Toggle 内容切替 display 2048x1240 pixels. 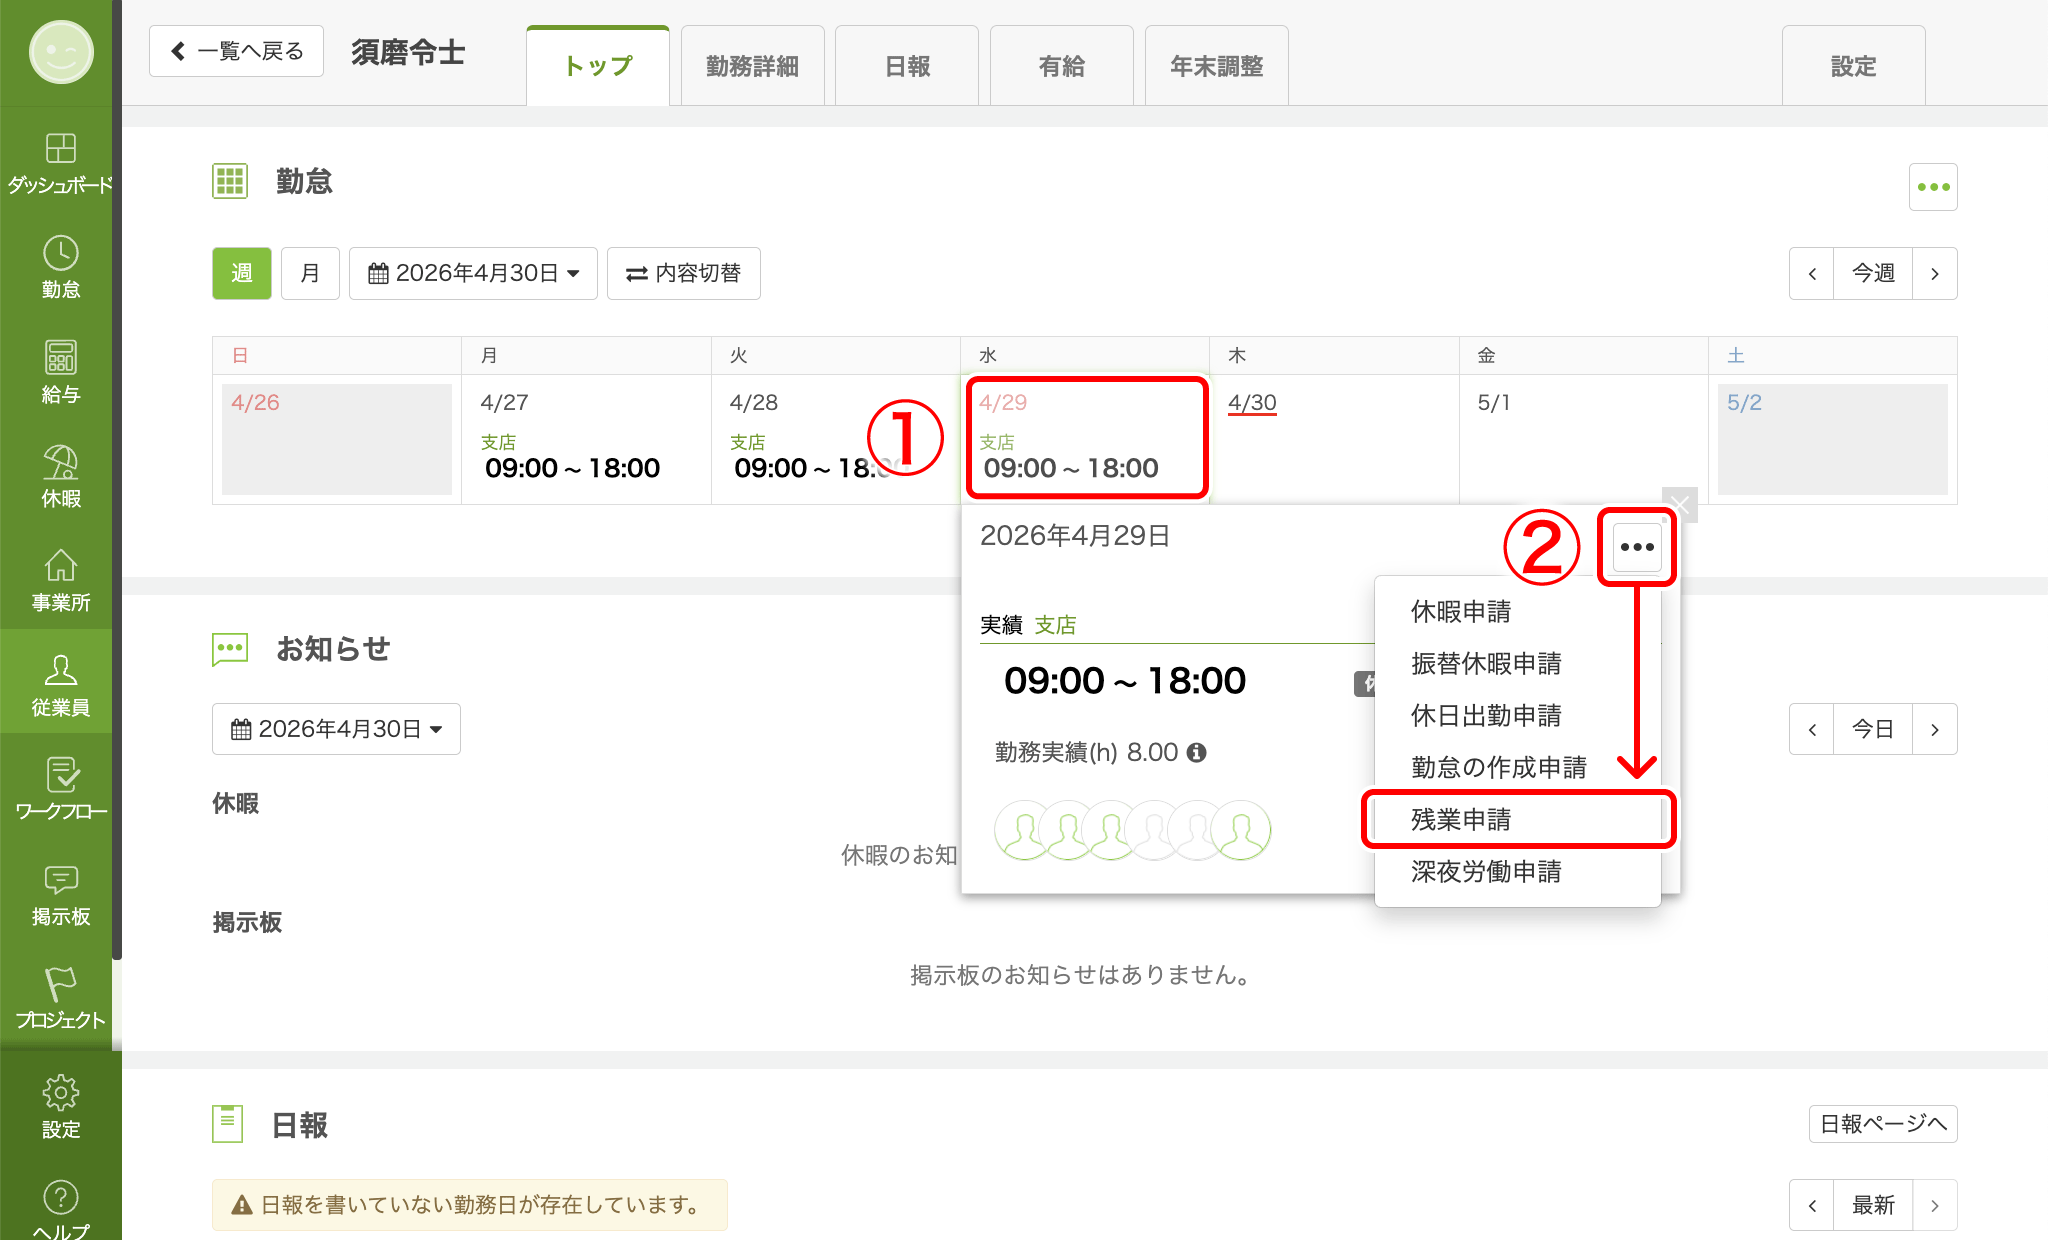684,273
